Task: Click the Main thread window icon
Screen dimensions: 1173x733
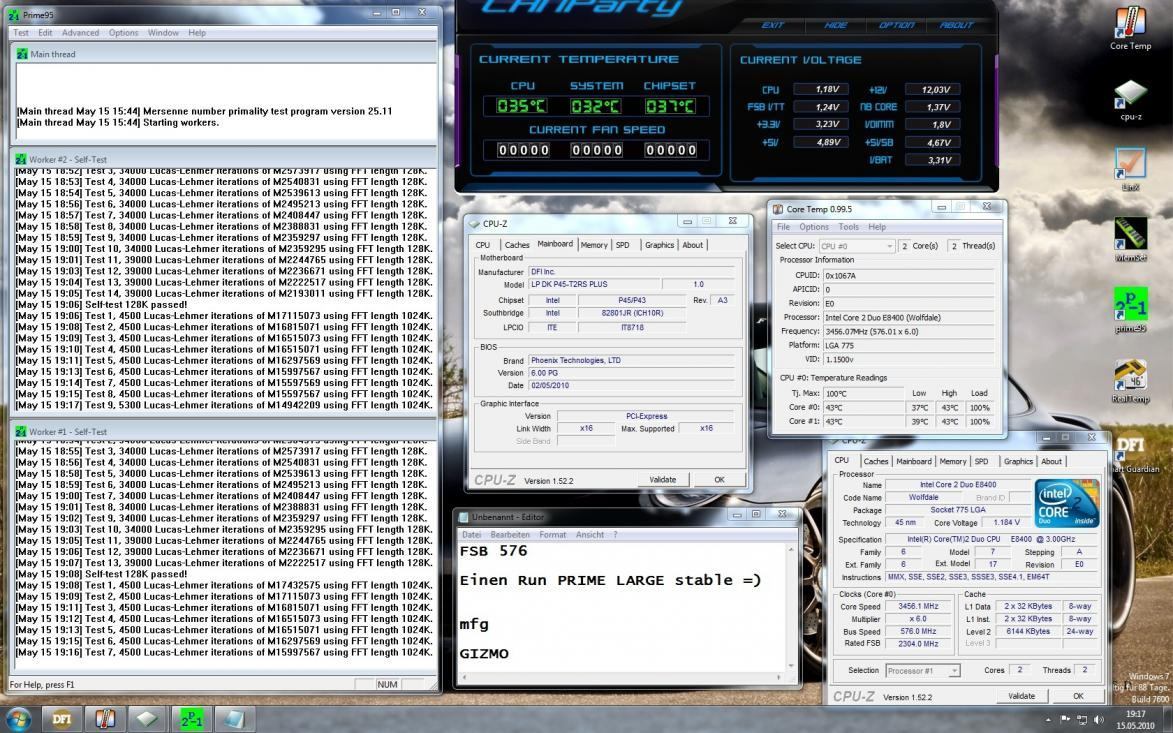Action: click(x=22, y=54)
